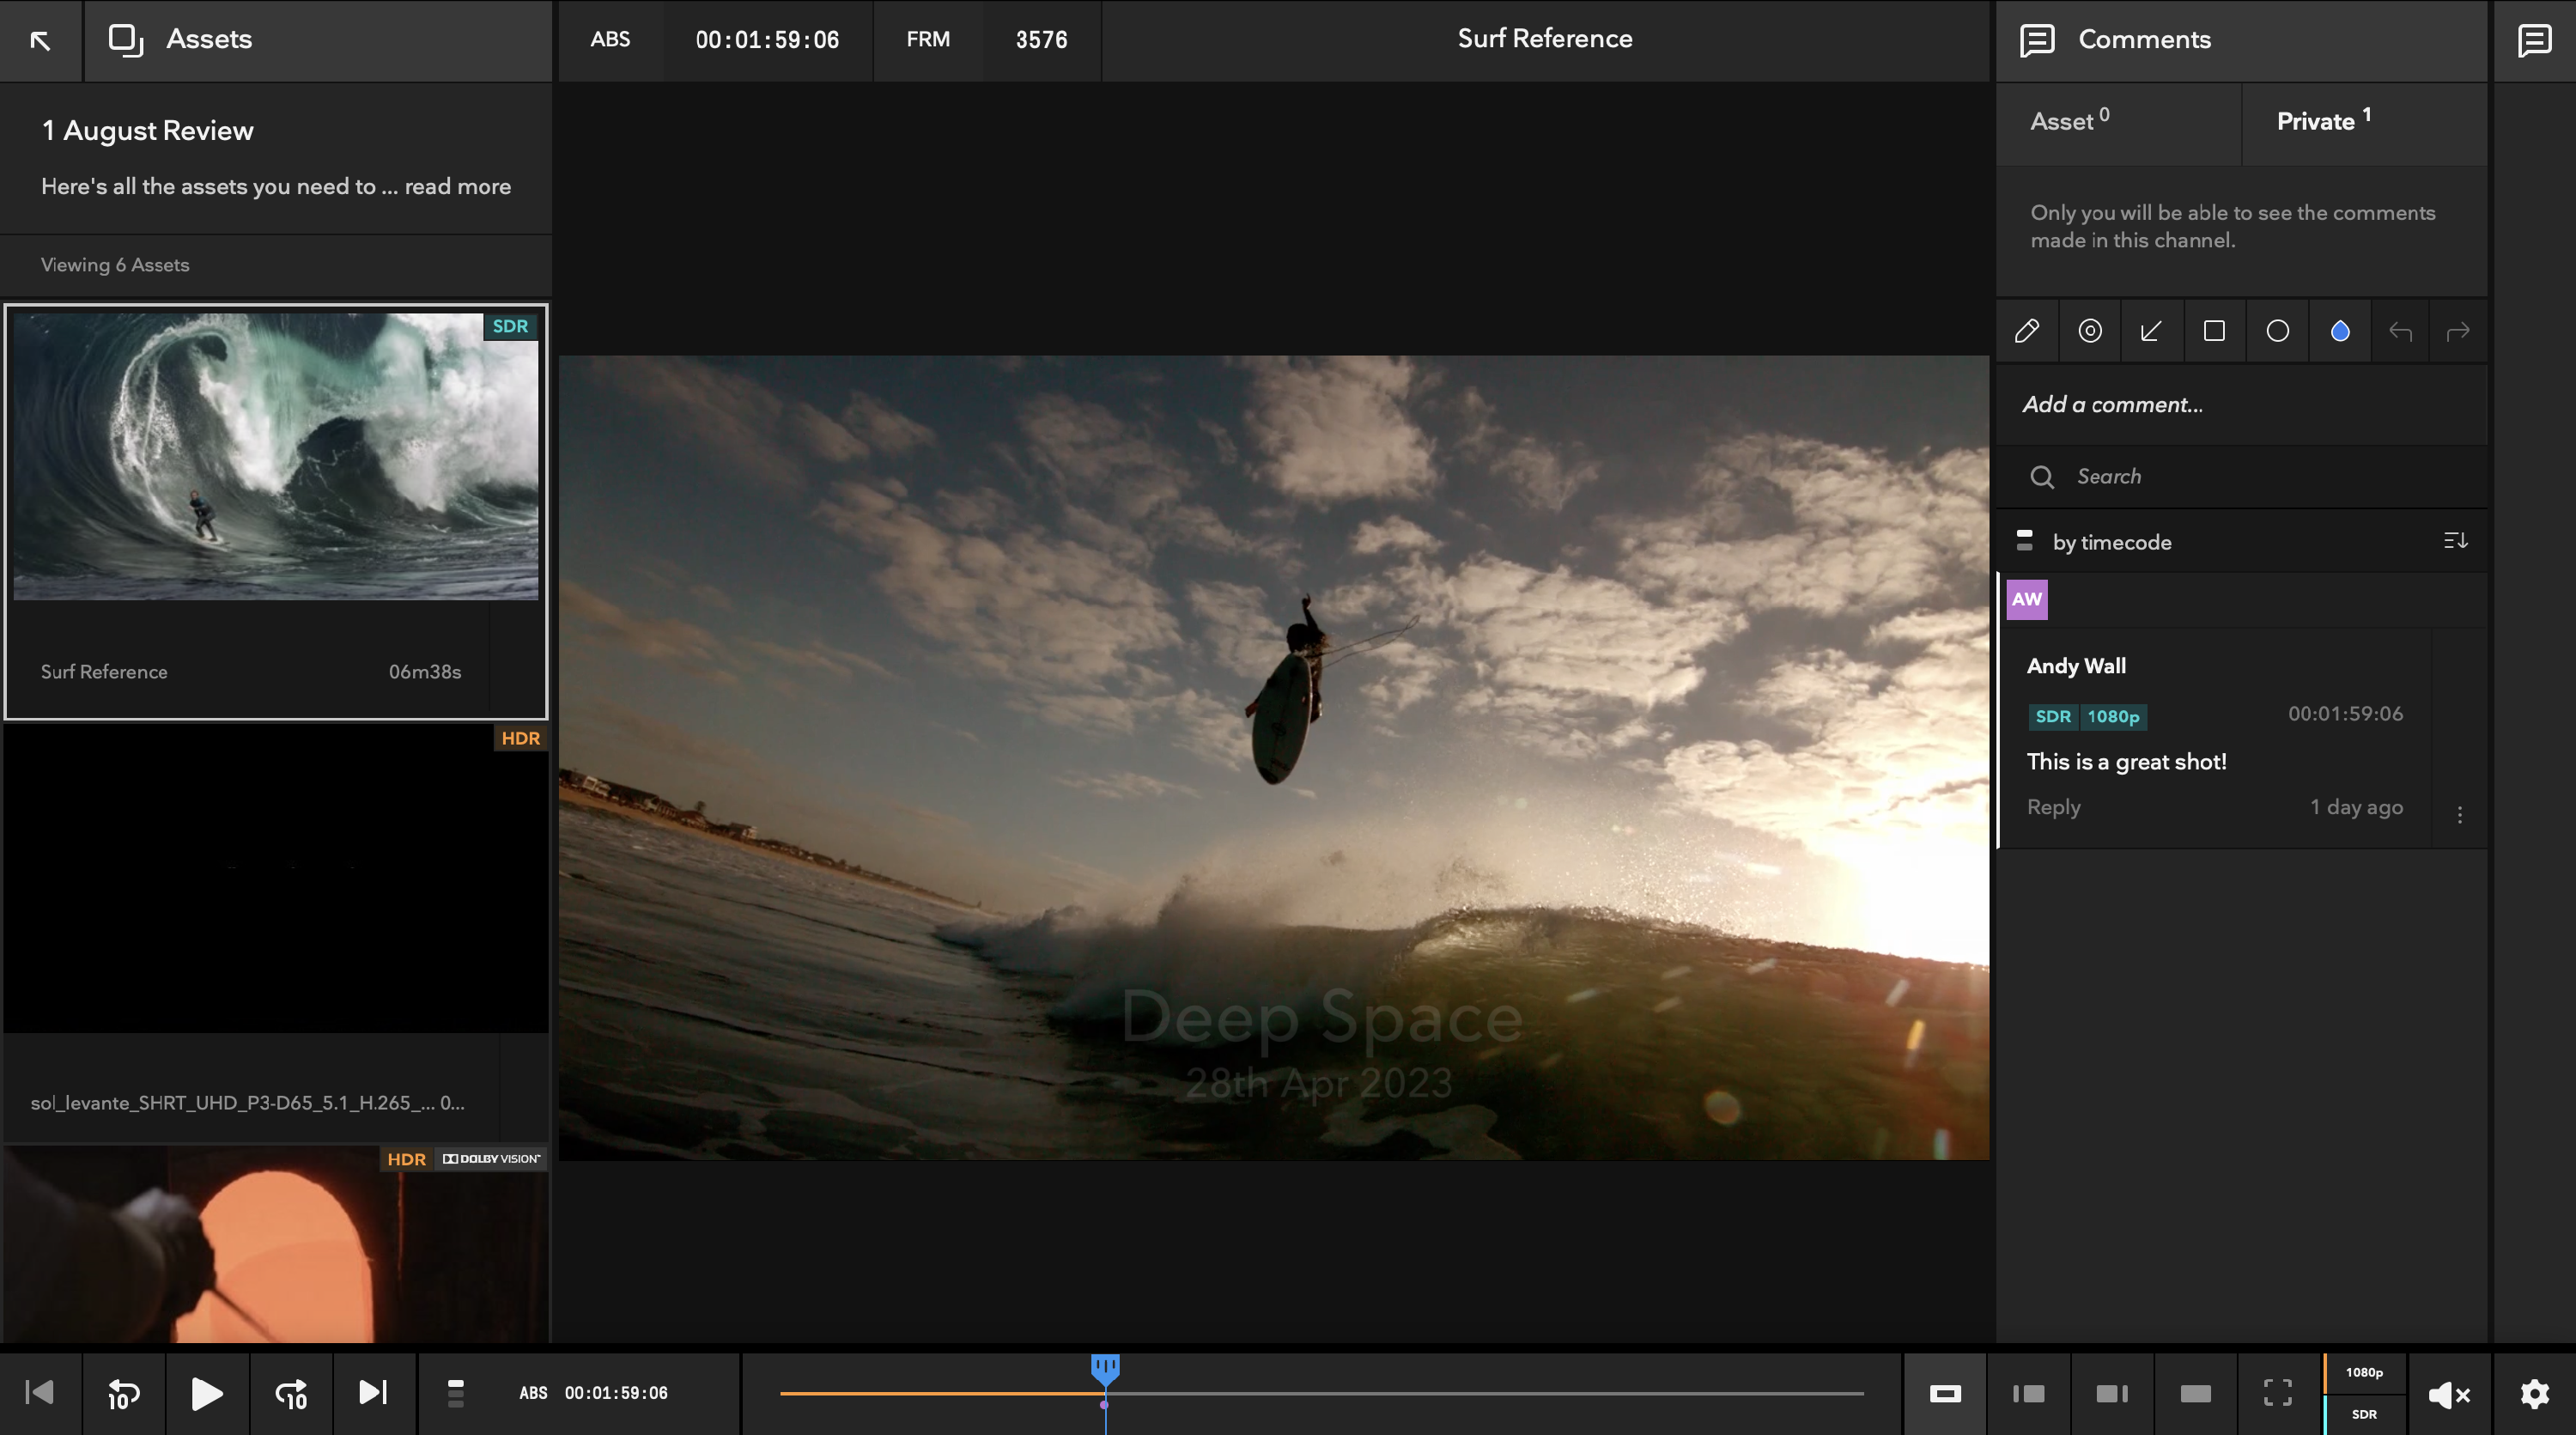The image size is (2576, 1435).
Task: Toggle fullscreen viewing mode
Action: 2278,1393
